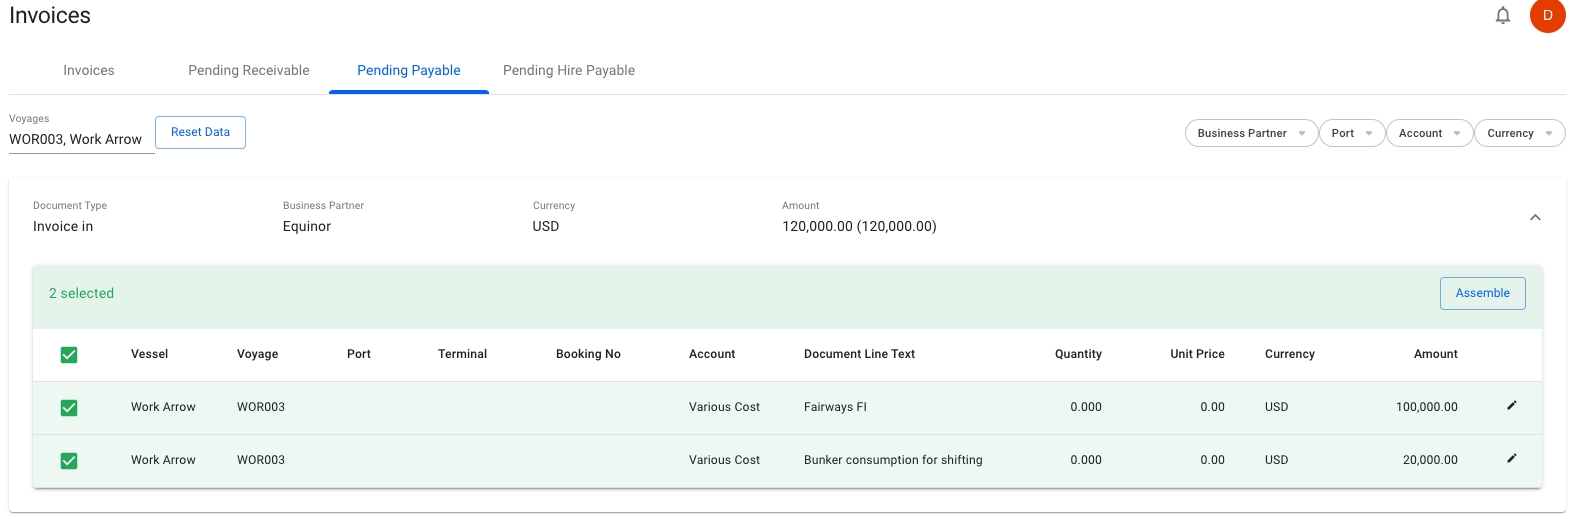The width and height of the screenshot is (1578, 529).
Task: Edit the Fairways FI line item
Action: [1511, 405]
